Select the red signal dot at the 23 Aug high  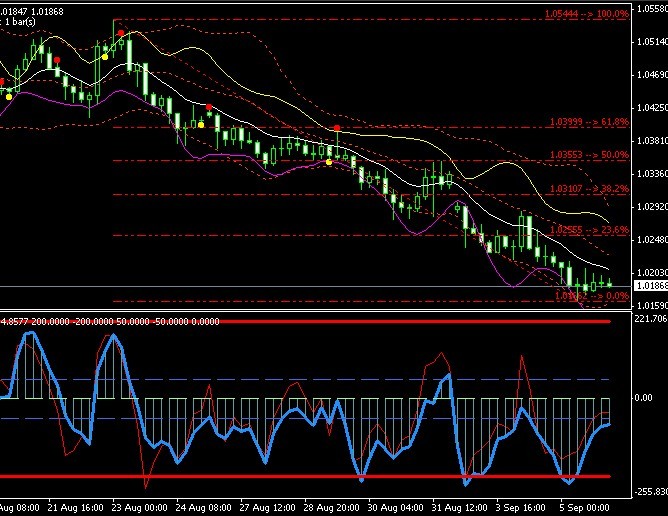[121, 33]
